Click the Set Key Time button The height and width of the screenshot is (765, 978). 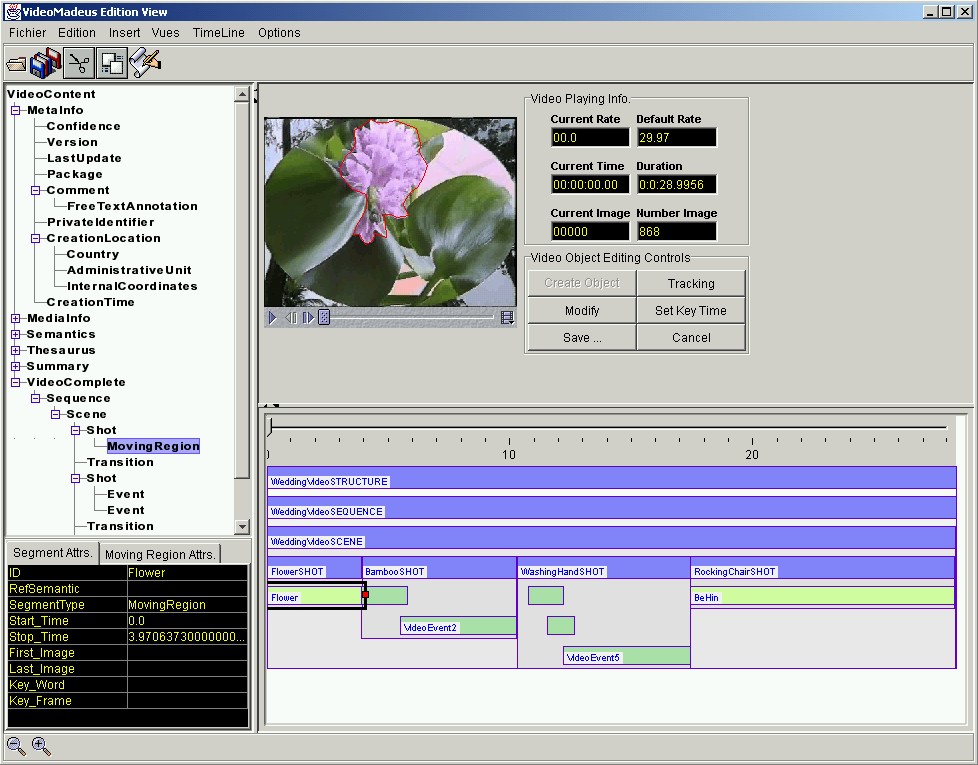tap(691, 310)
